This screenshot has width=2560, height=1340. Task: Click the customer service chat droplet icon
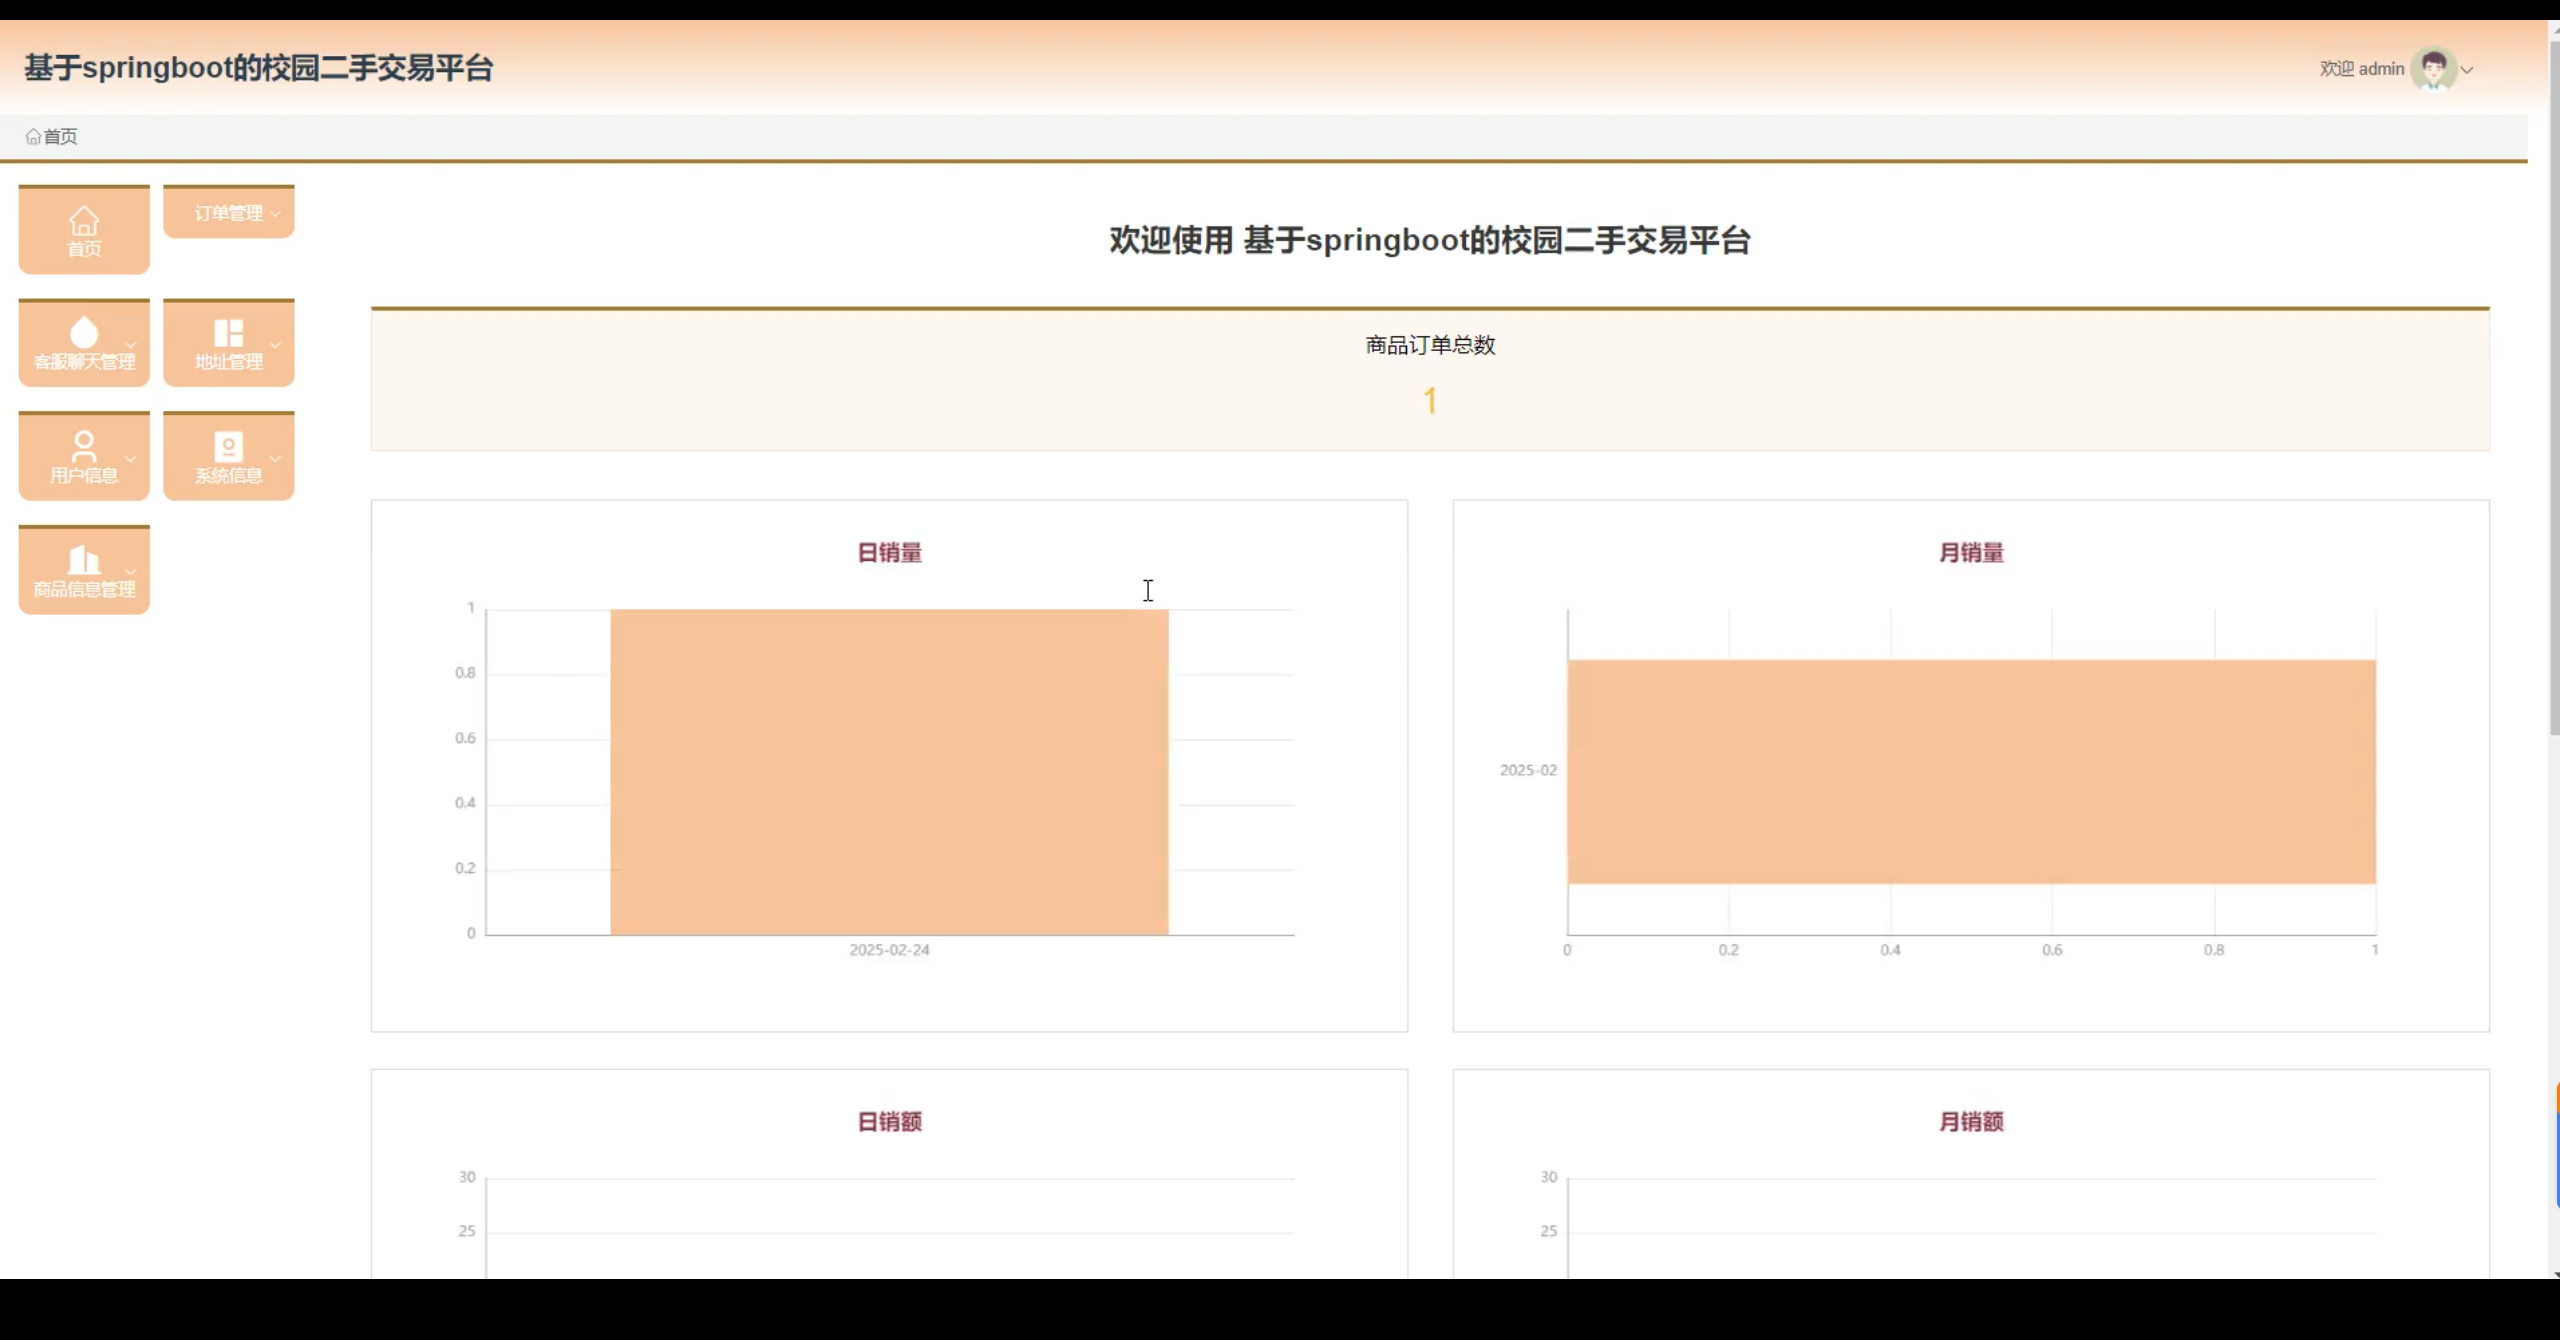[x=84, y=332]
